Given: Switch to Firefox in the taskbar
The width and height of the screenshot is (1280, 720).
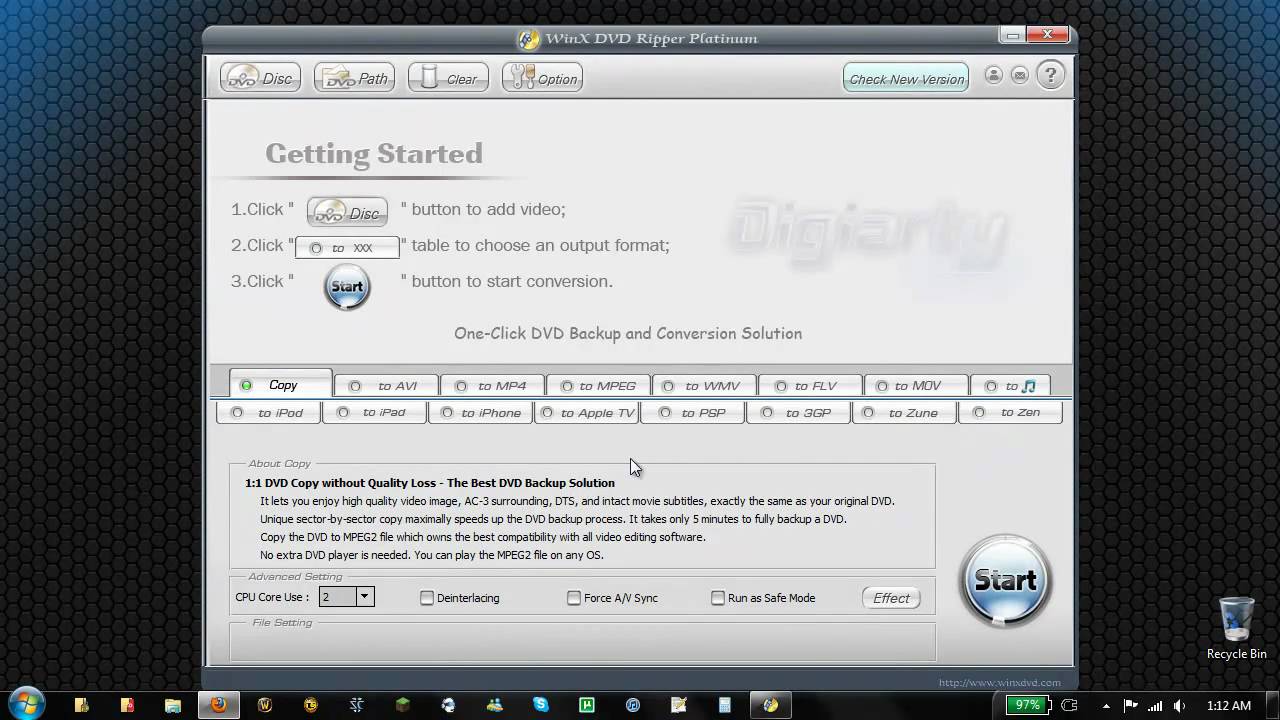Looking at the screenshot, I should click(218, 705).
